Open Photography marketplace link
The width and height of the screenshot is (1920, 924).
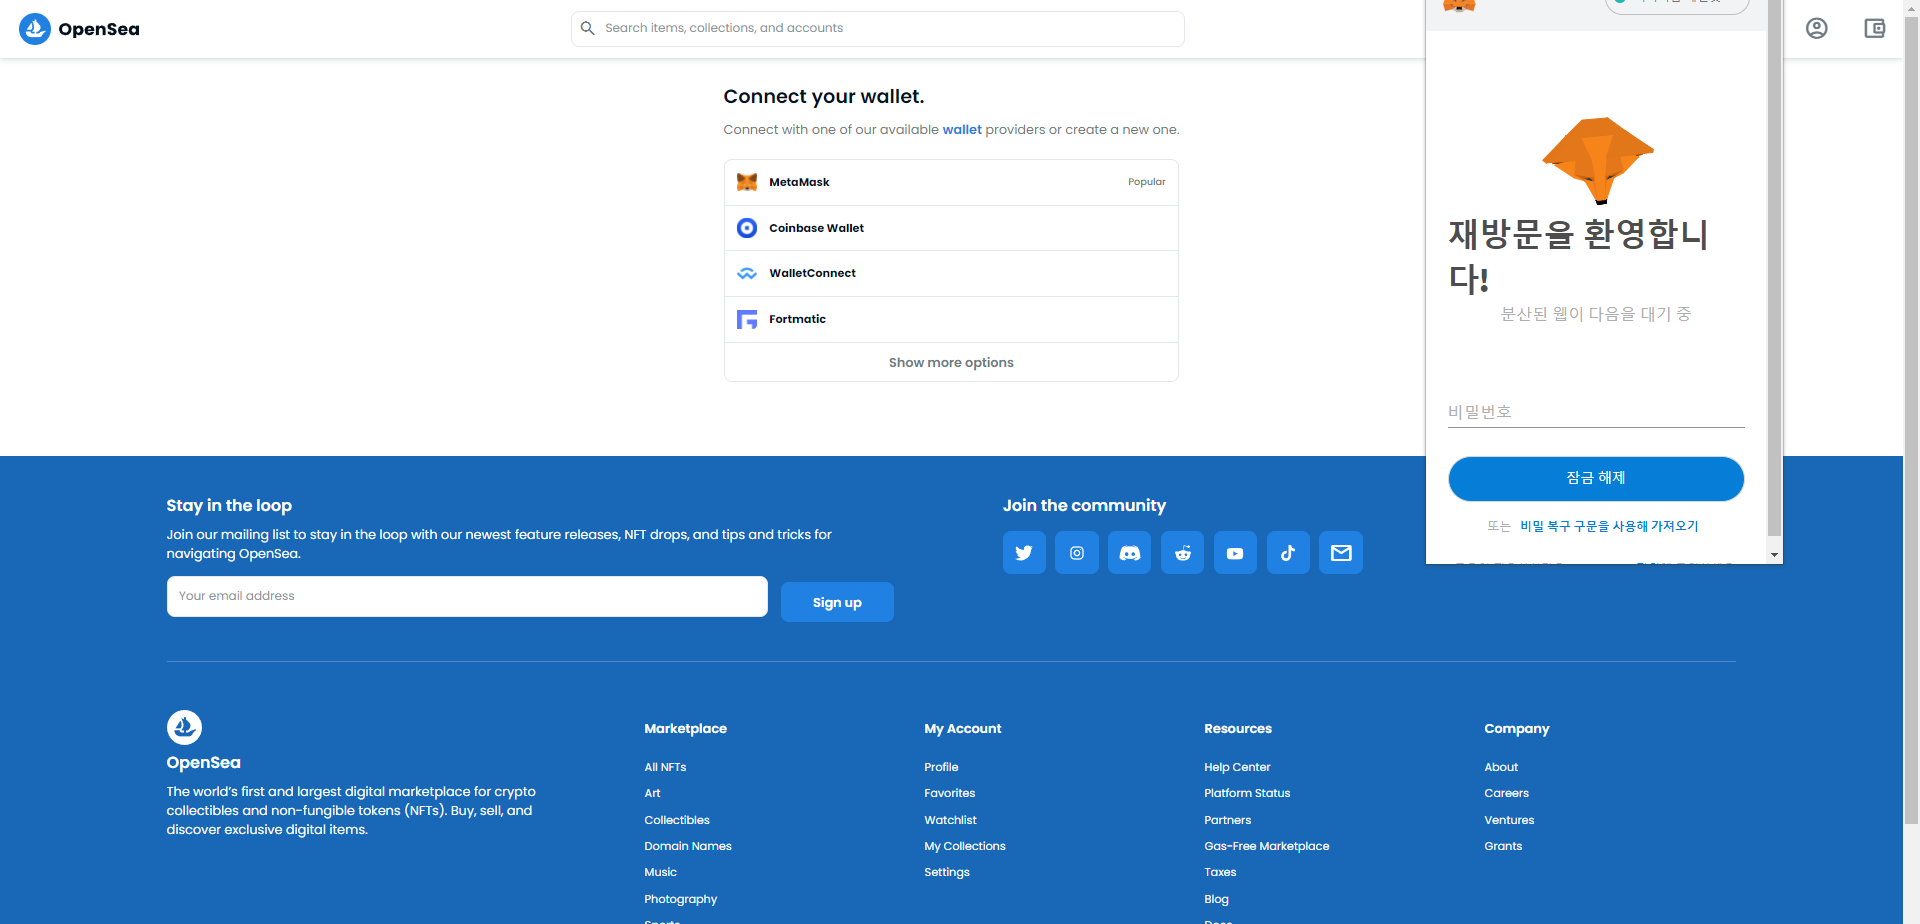tap(681, 899)
